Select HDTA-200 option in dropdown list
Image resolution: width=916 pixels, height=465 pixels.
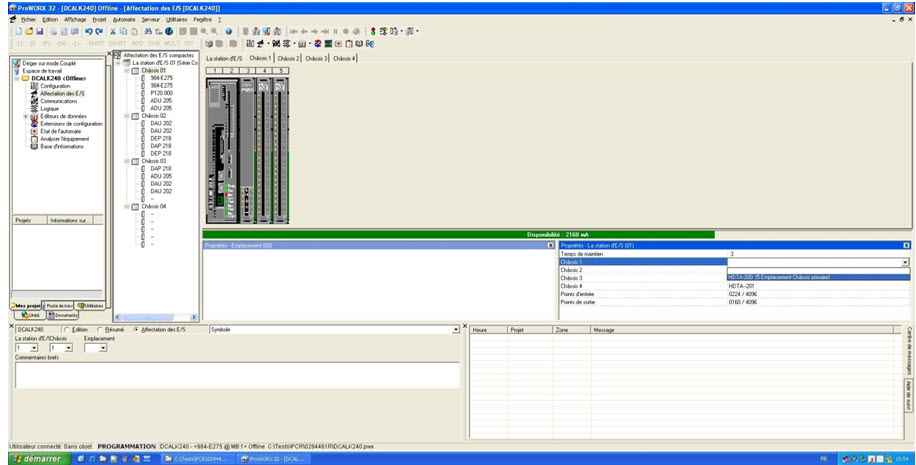[818, 277]
